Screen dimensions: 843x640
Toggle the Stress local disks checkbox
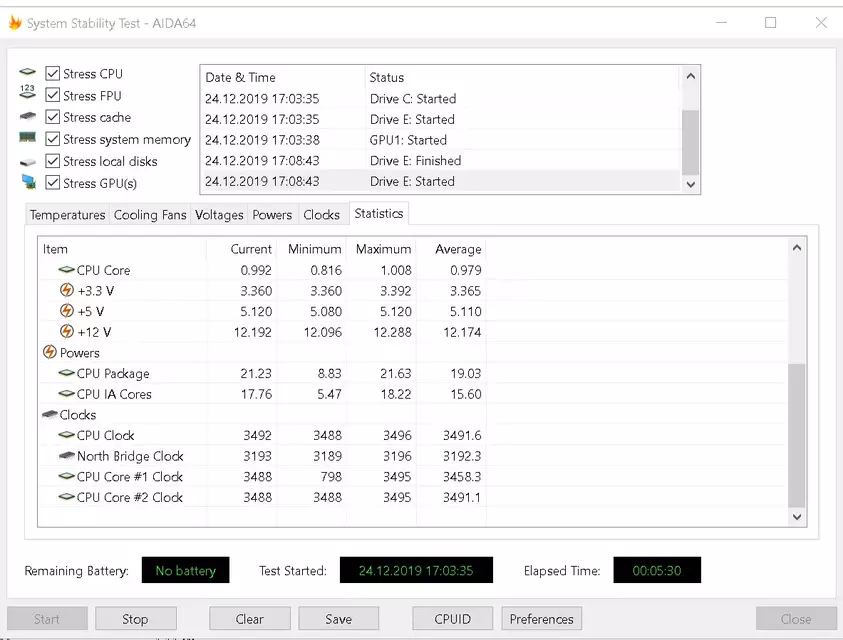click(52, 161)
